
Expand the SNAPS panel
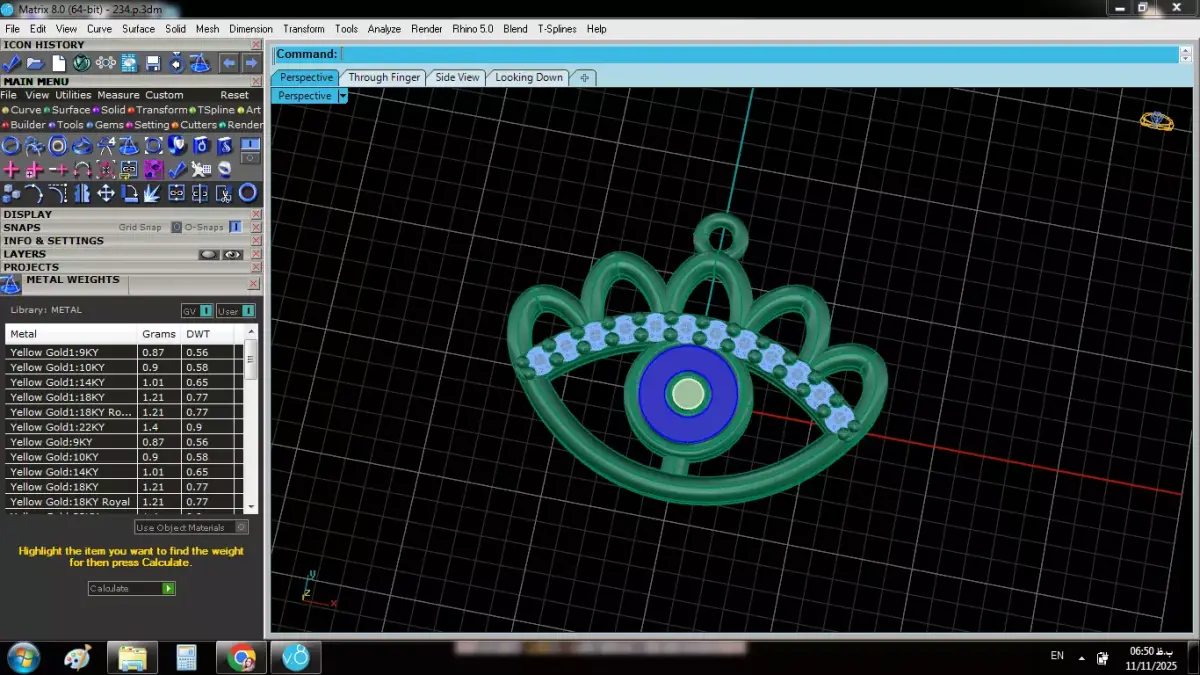[x=22, y=227]
